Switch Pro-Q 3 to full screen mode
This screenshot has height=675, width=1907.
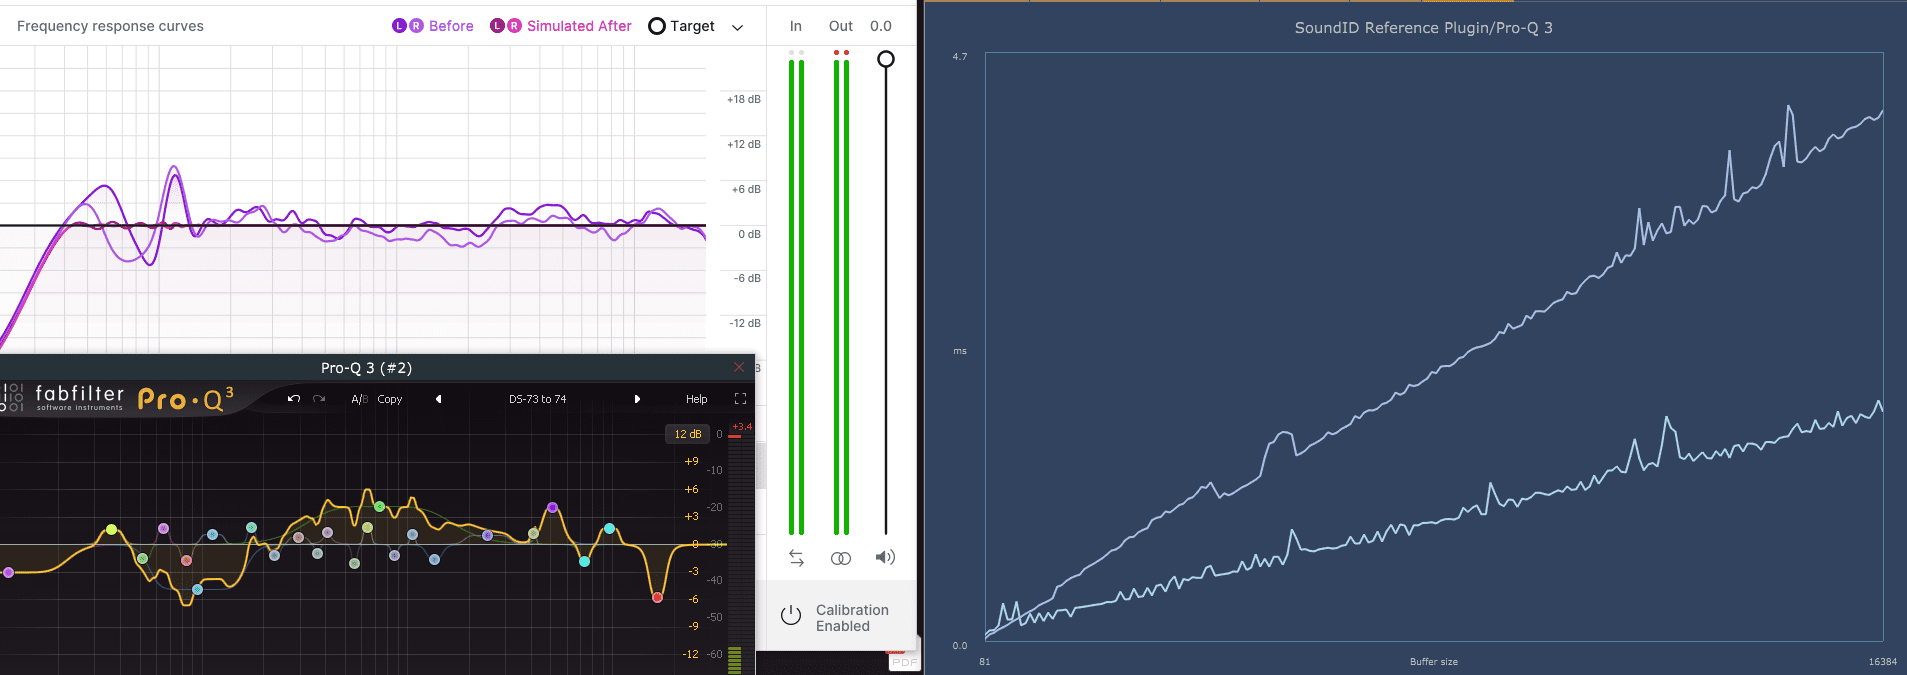pyautogui.click(x=740, y=399)
